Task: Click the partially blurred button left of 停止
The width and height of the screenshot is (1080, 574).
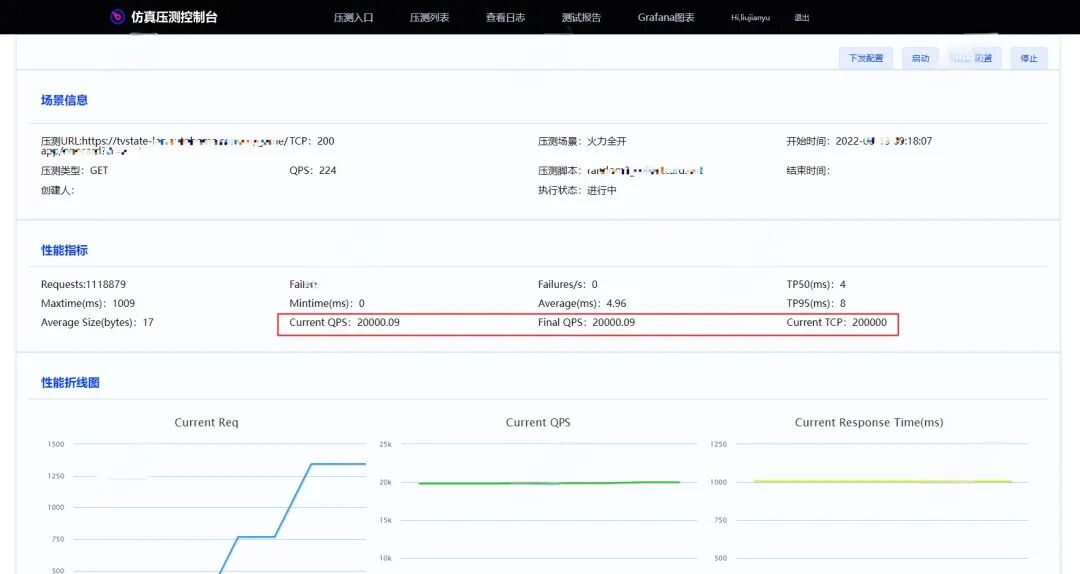Action: (x=974, y=58)
